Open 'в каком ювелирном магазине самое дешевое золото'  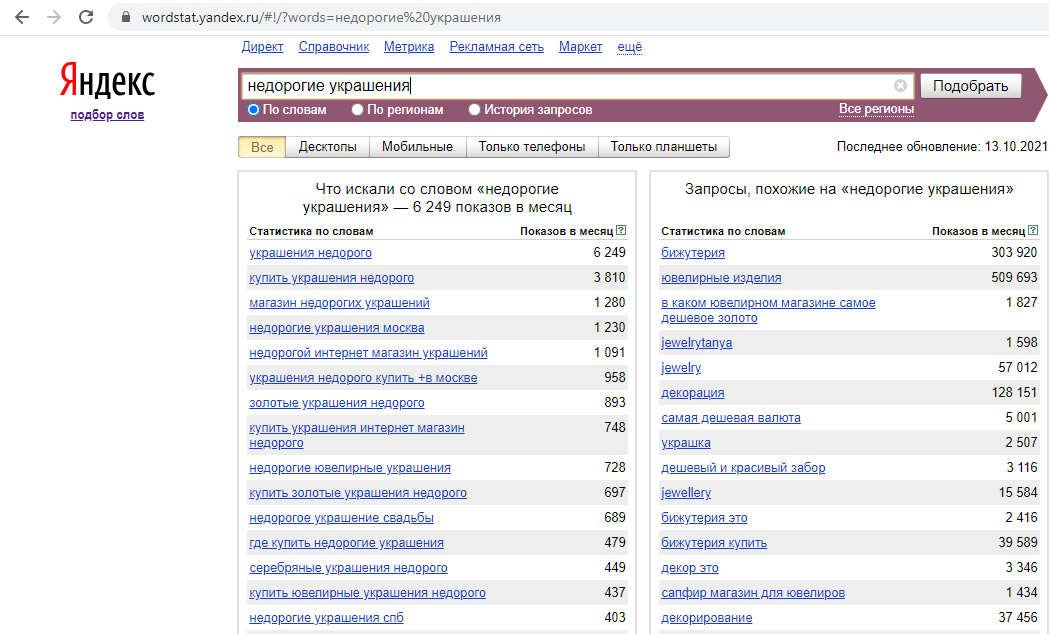click(768, 310)
